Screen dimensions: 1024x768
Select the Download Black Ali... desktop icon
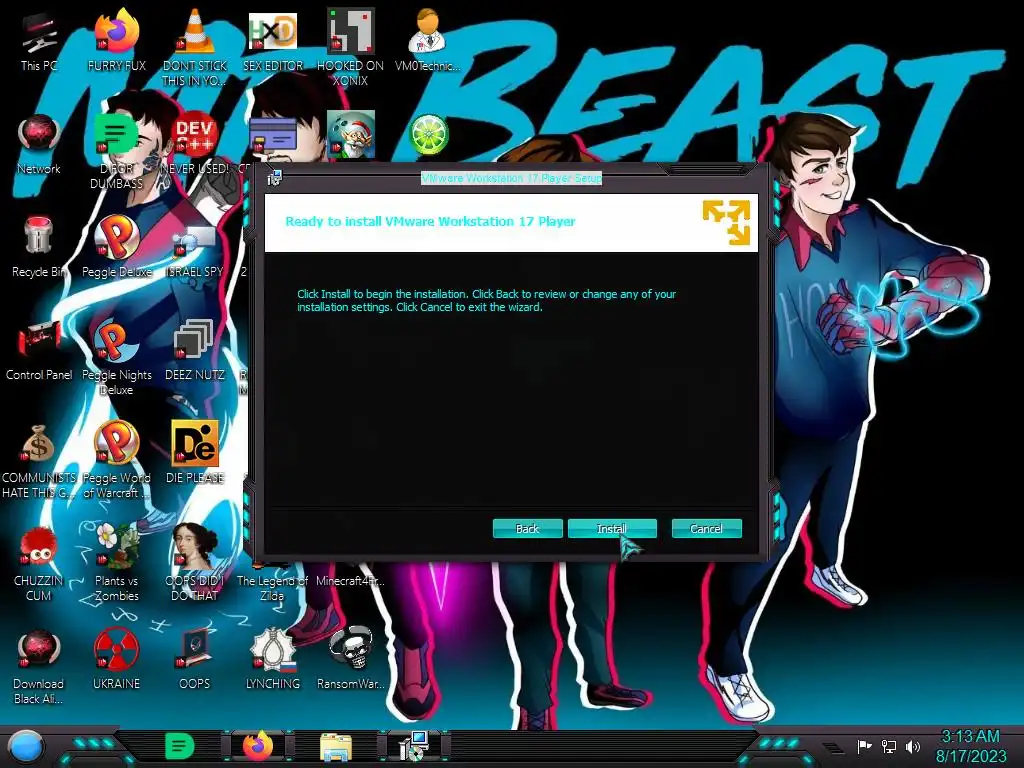tap(39, 666)
